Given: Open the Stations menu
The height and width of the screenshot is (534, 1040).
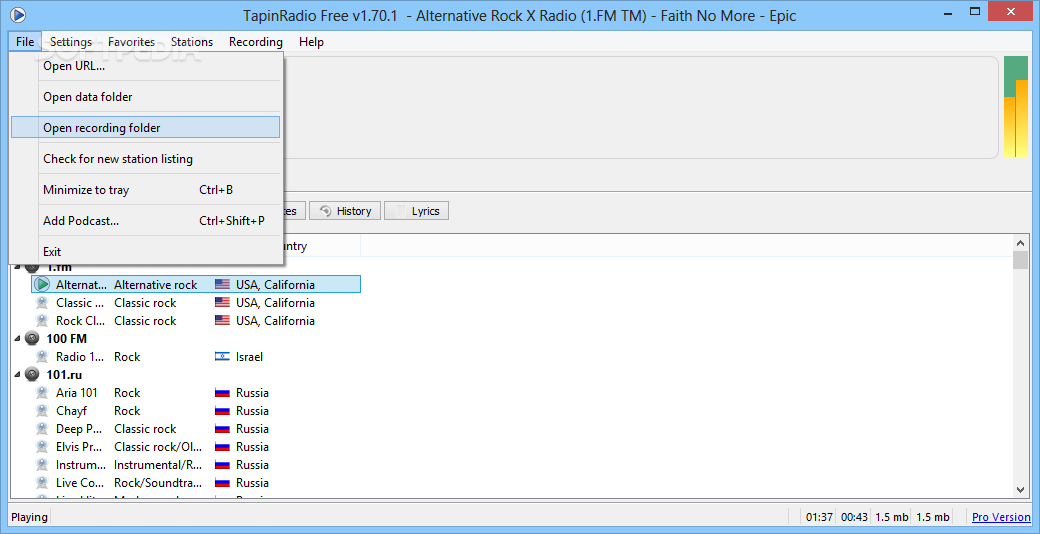Looking at the screenshot, I should (x=192, y=42).
